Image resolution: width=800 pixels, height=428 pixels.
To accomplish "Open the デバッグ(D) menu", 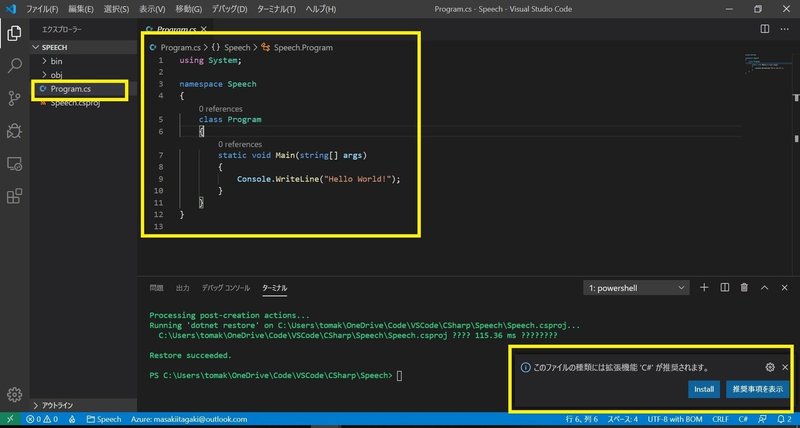I will tap(230, 9).
